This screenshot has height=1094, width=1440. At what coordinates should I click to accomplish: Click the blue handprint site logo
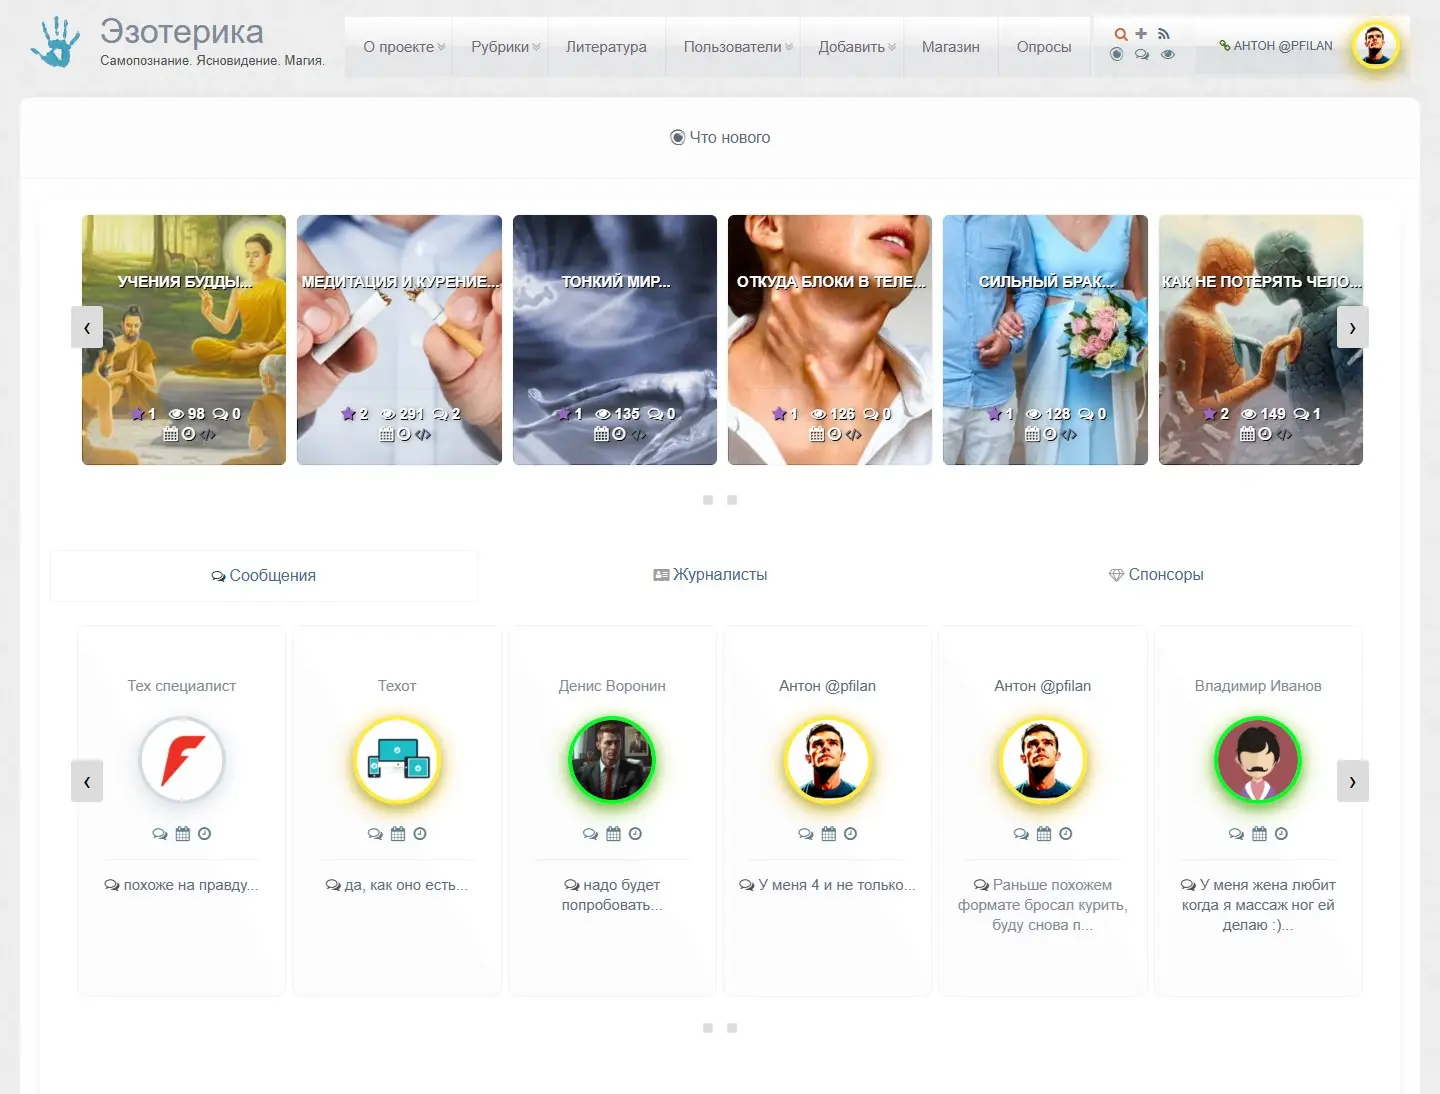coord(54,43)
